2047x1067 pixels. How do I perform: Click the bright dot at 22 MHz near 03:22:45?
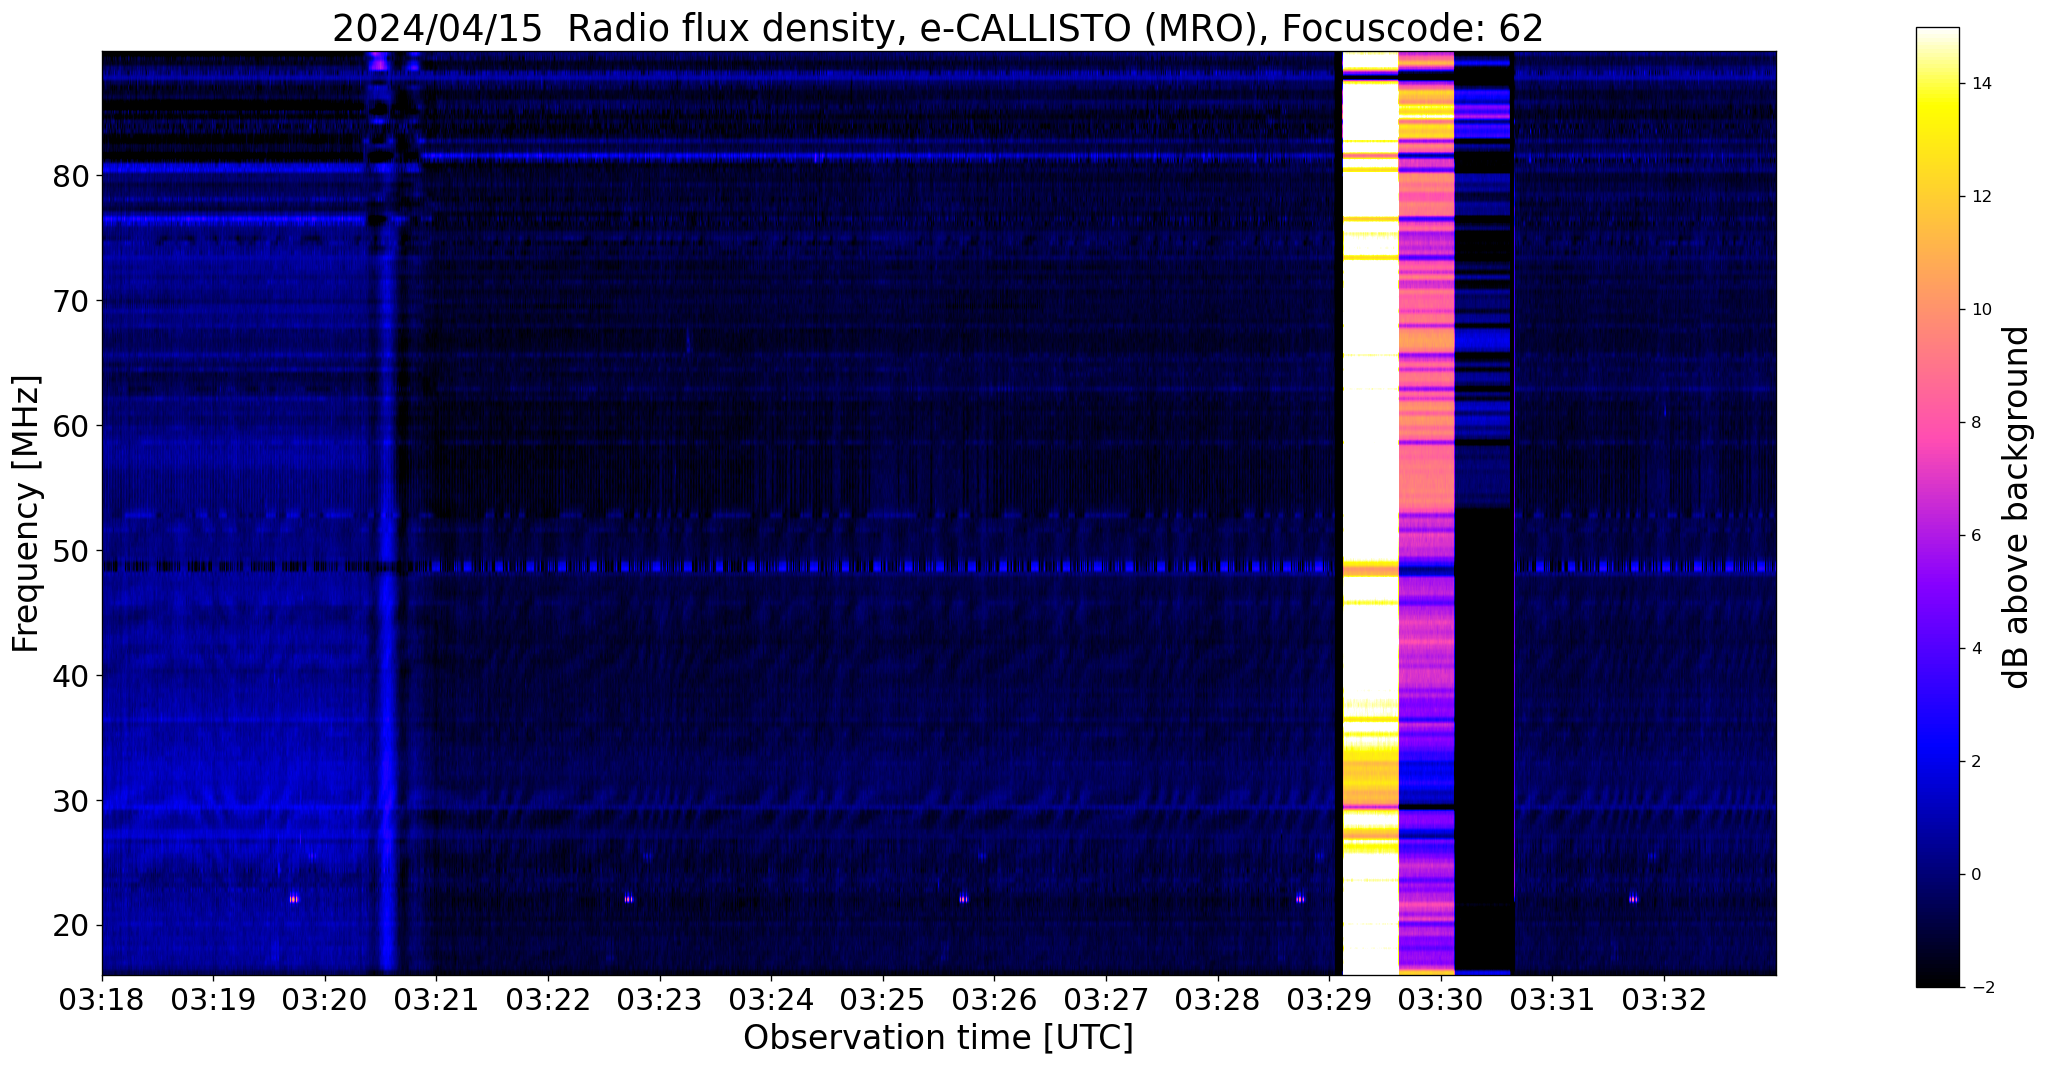point(628,899)
